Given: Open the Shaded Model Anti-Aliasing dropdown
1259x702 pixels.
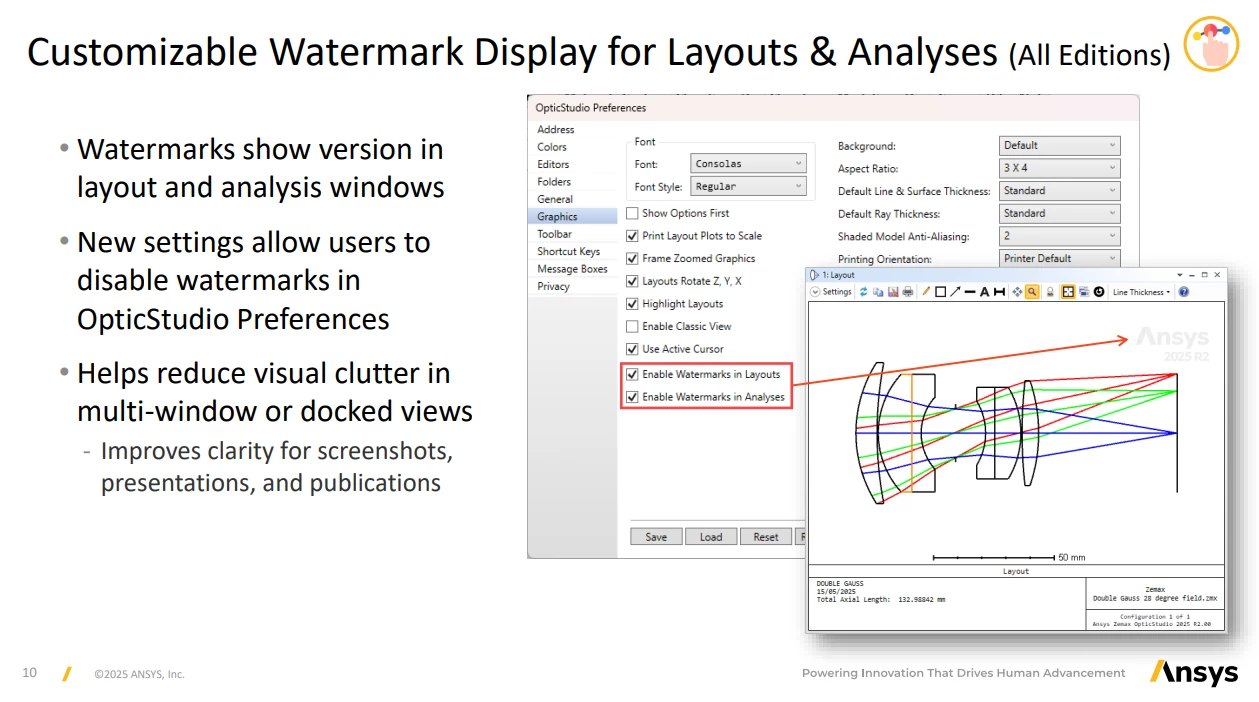Looking at the screenshot, I should coord(1060,236).
